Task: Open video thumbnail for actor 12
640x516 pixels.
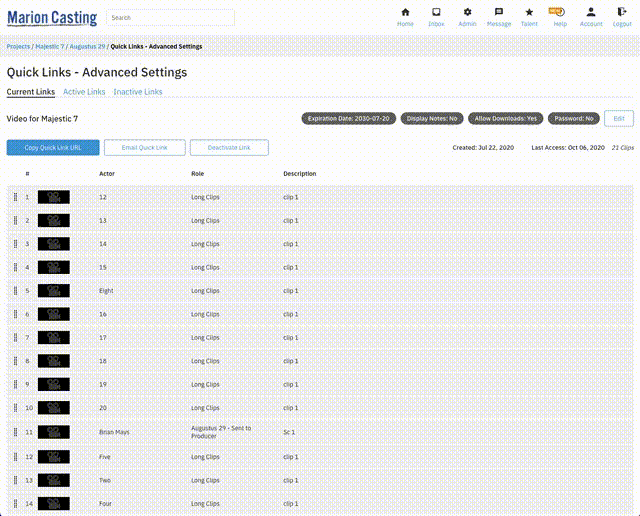Action: point(54,197)
